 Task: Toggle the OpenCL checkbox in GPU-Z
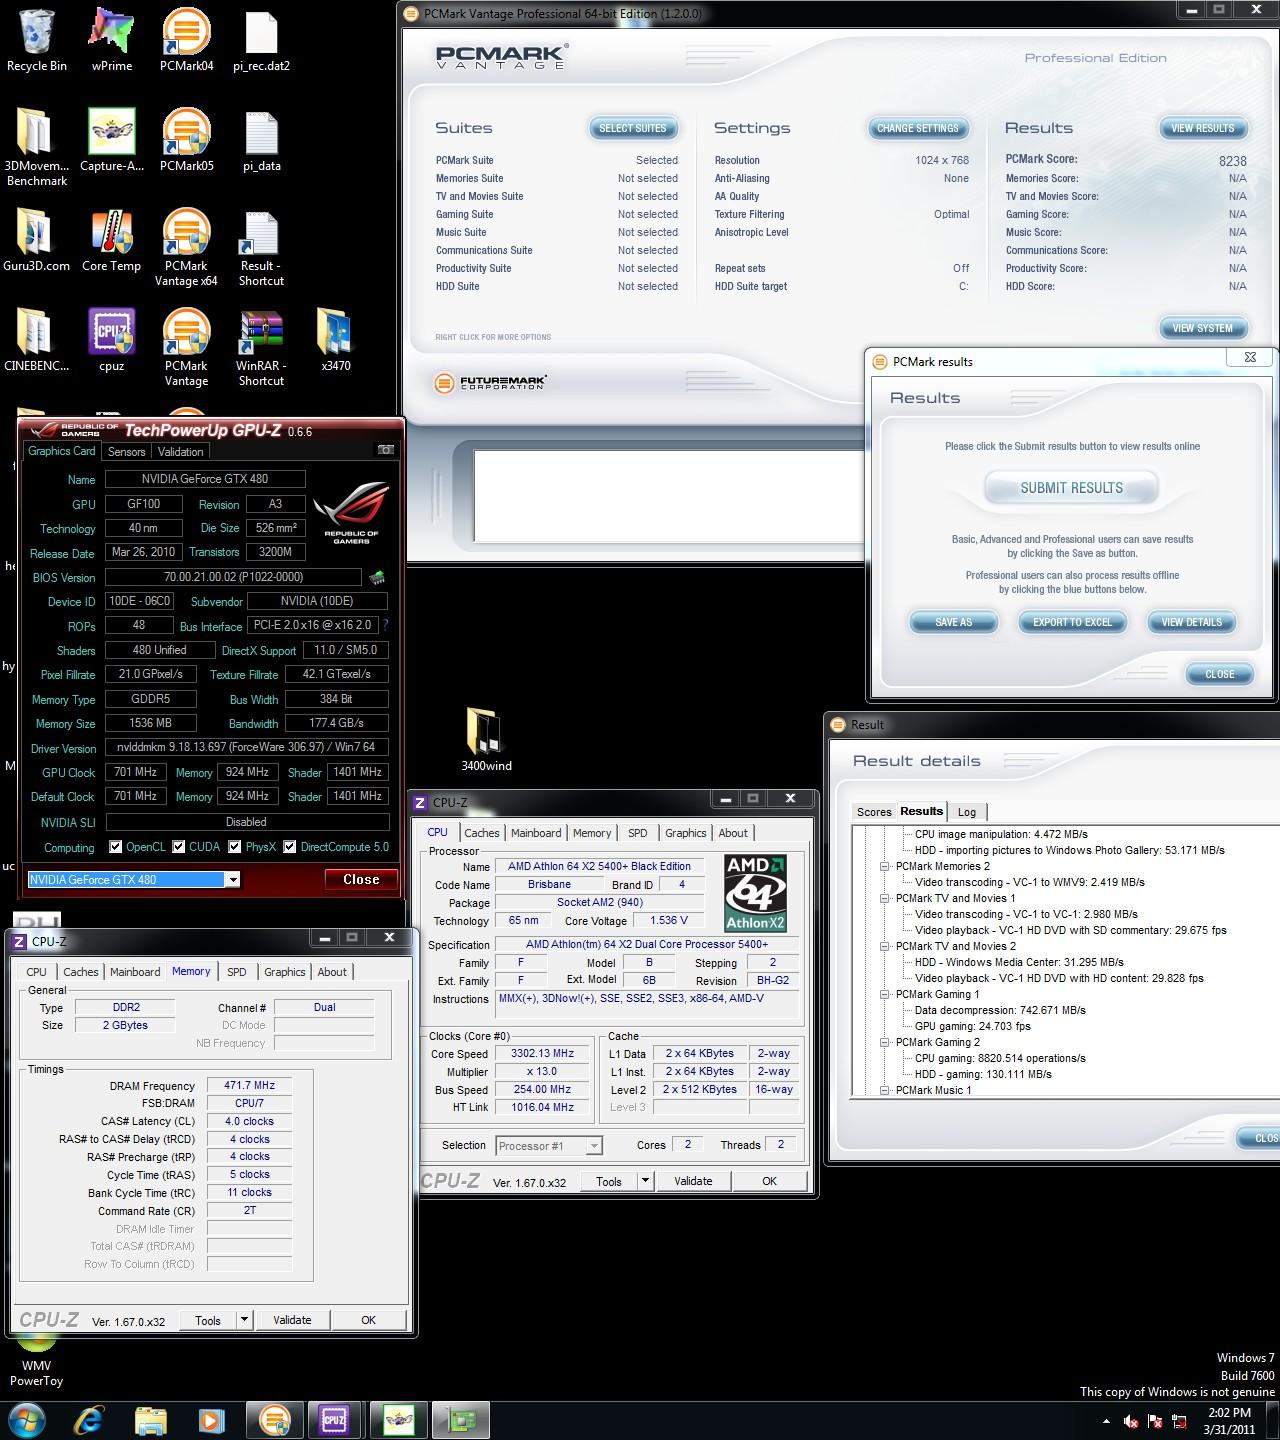click(x=115, y=847)
